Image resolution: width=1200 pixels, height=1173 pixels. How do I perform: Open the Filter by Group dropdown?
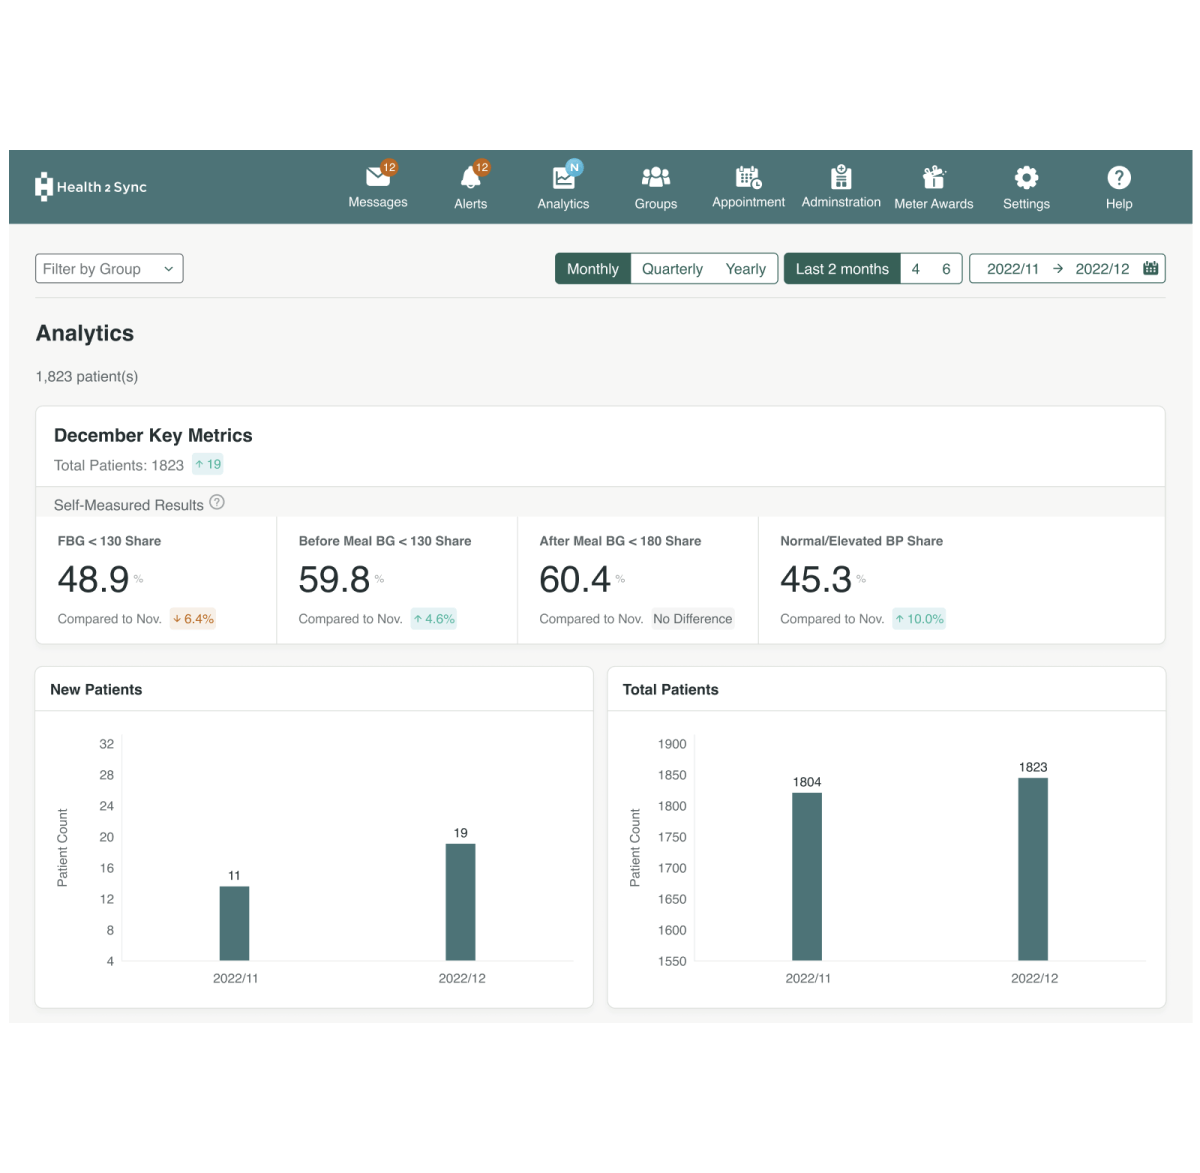(x=108, y=268)
